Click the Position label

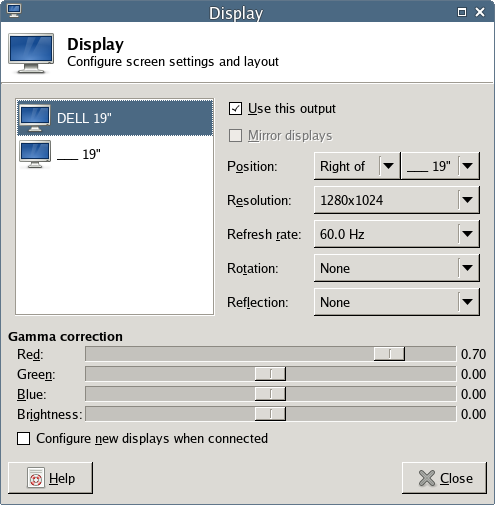tap(252, 166)
